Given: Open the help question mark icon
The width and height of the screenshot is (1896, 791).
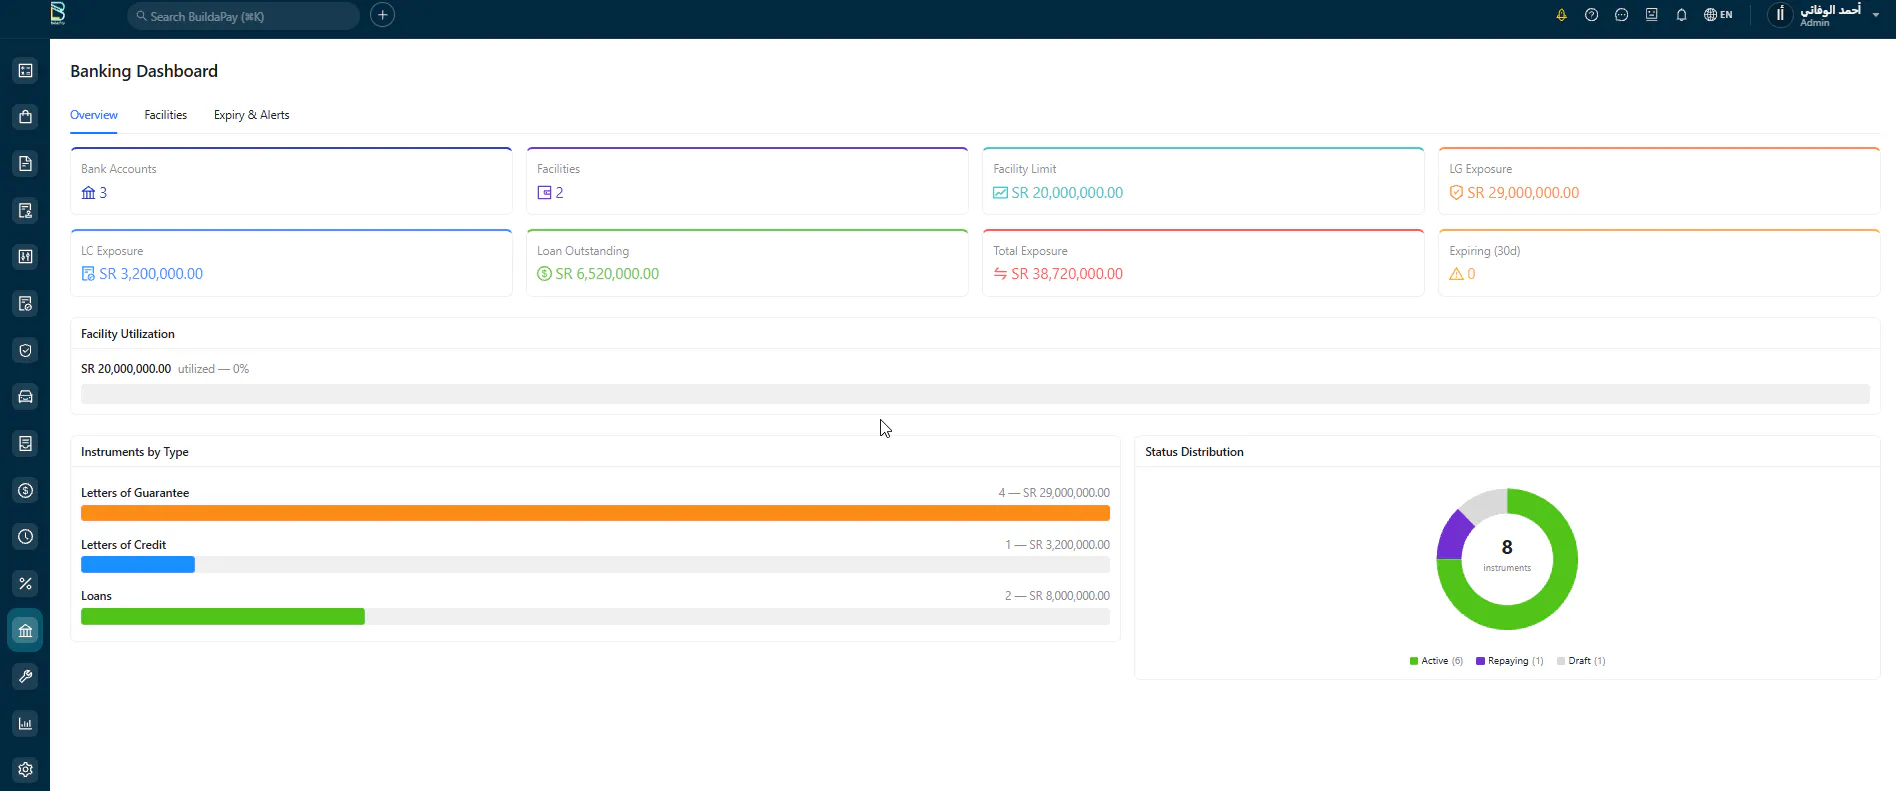Looking at the screenshot, I should (x=1591, y=15).
